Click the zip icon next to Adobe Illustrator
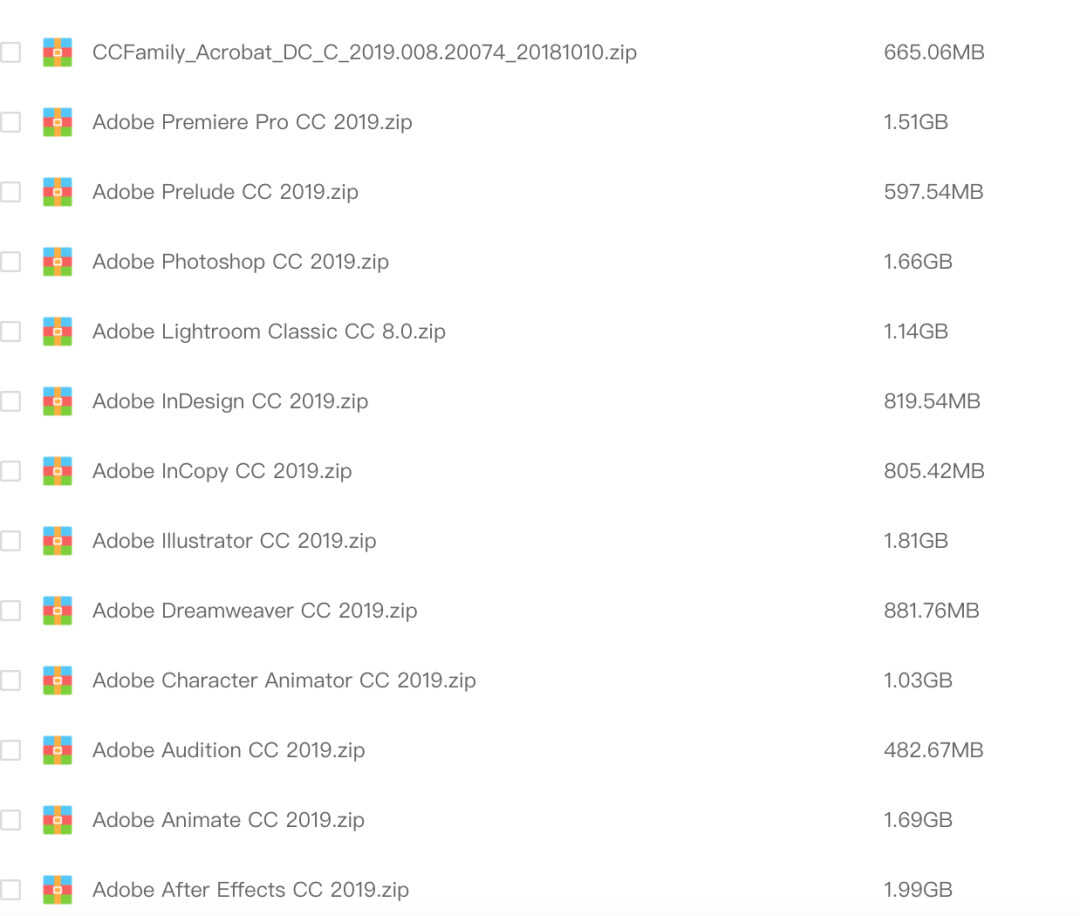 coord(57,541)
